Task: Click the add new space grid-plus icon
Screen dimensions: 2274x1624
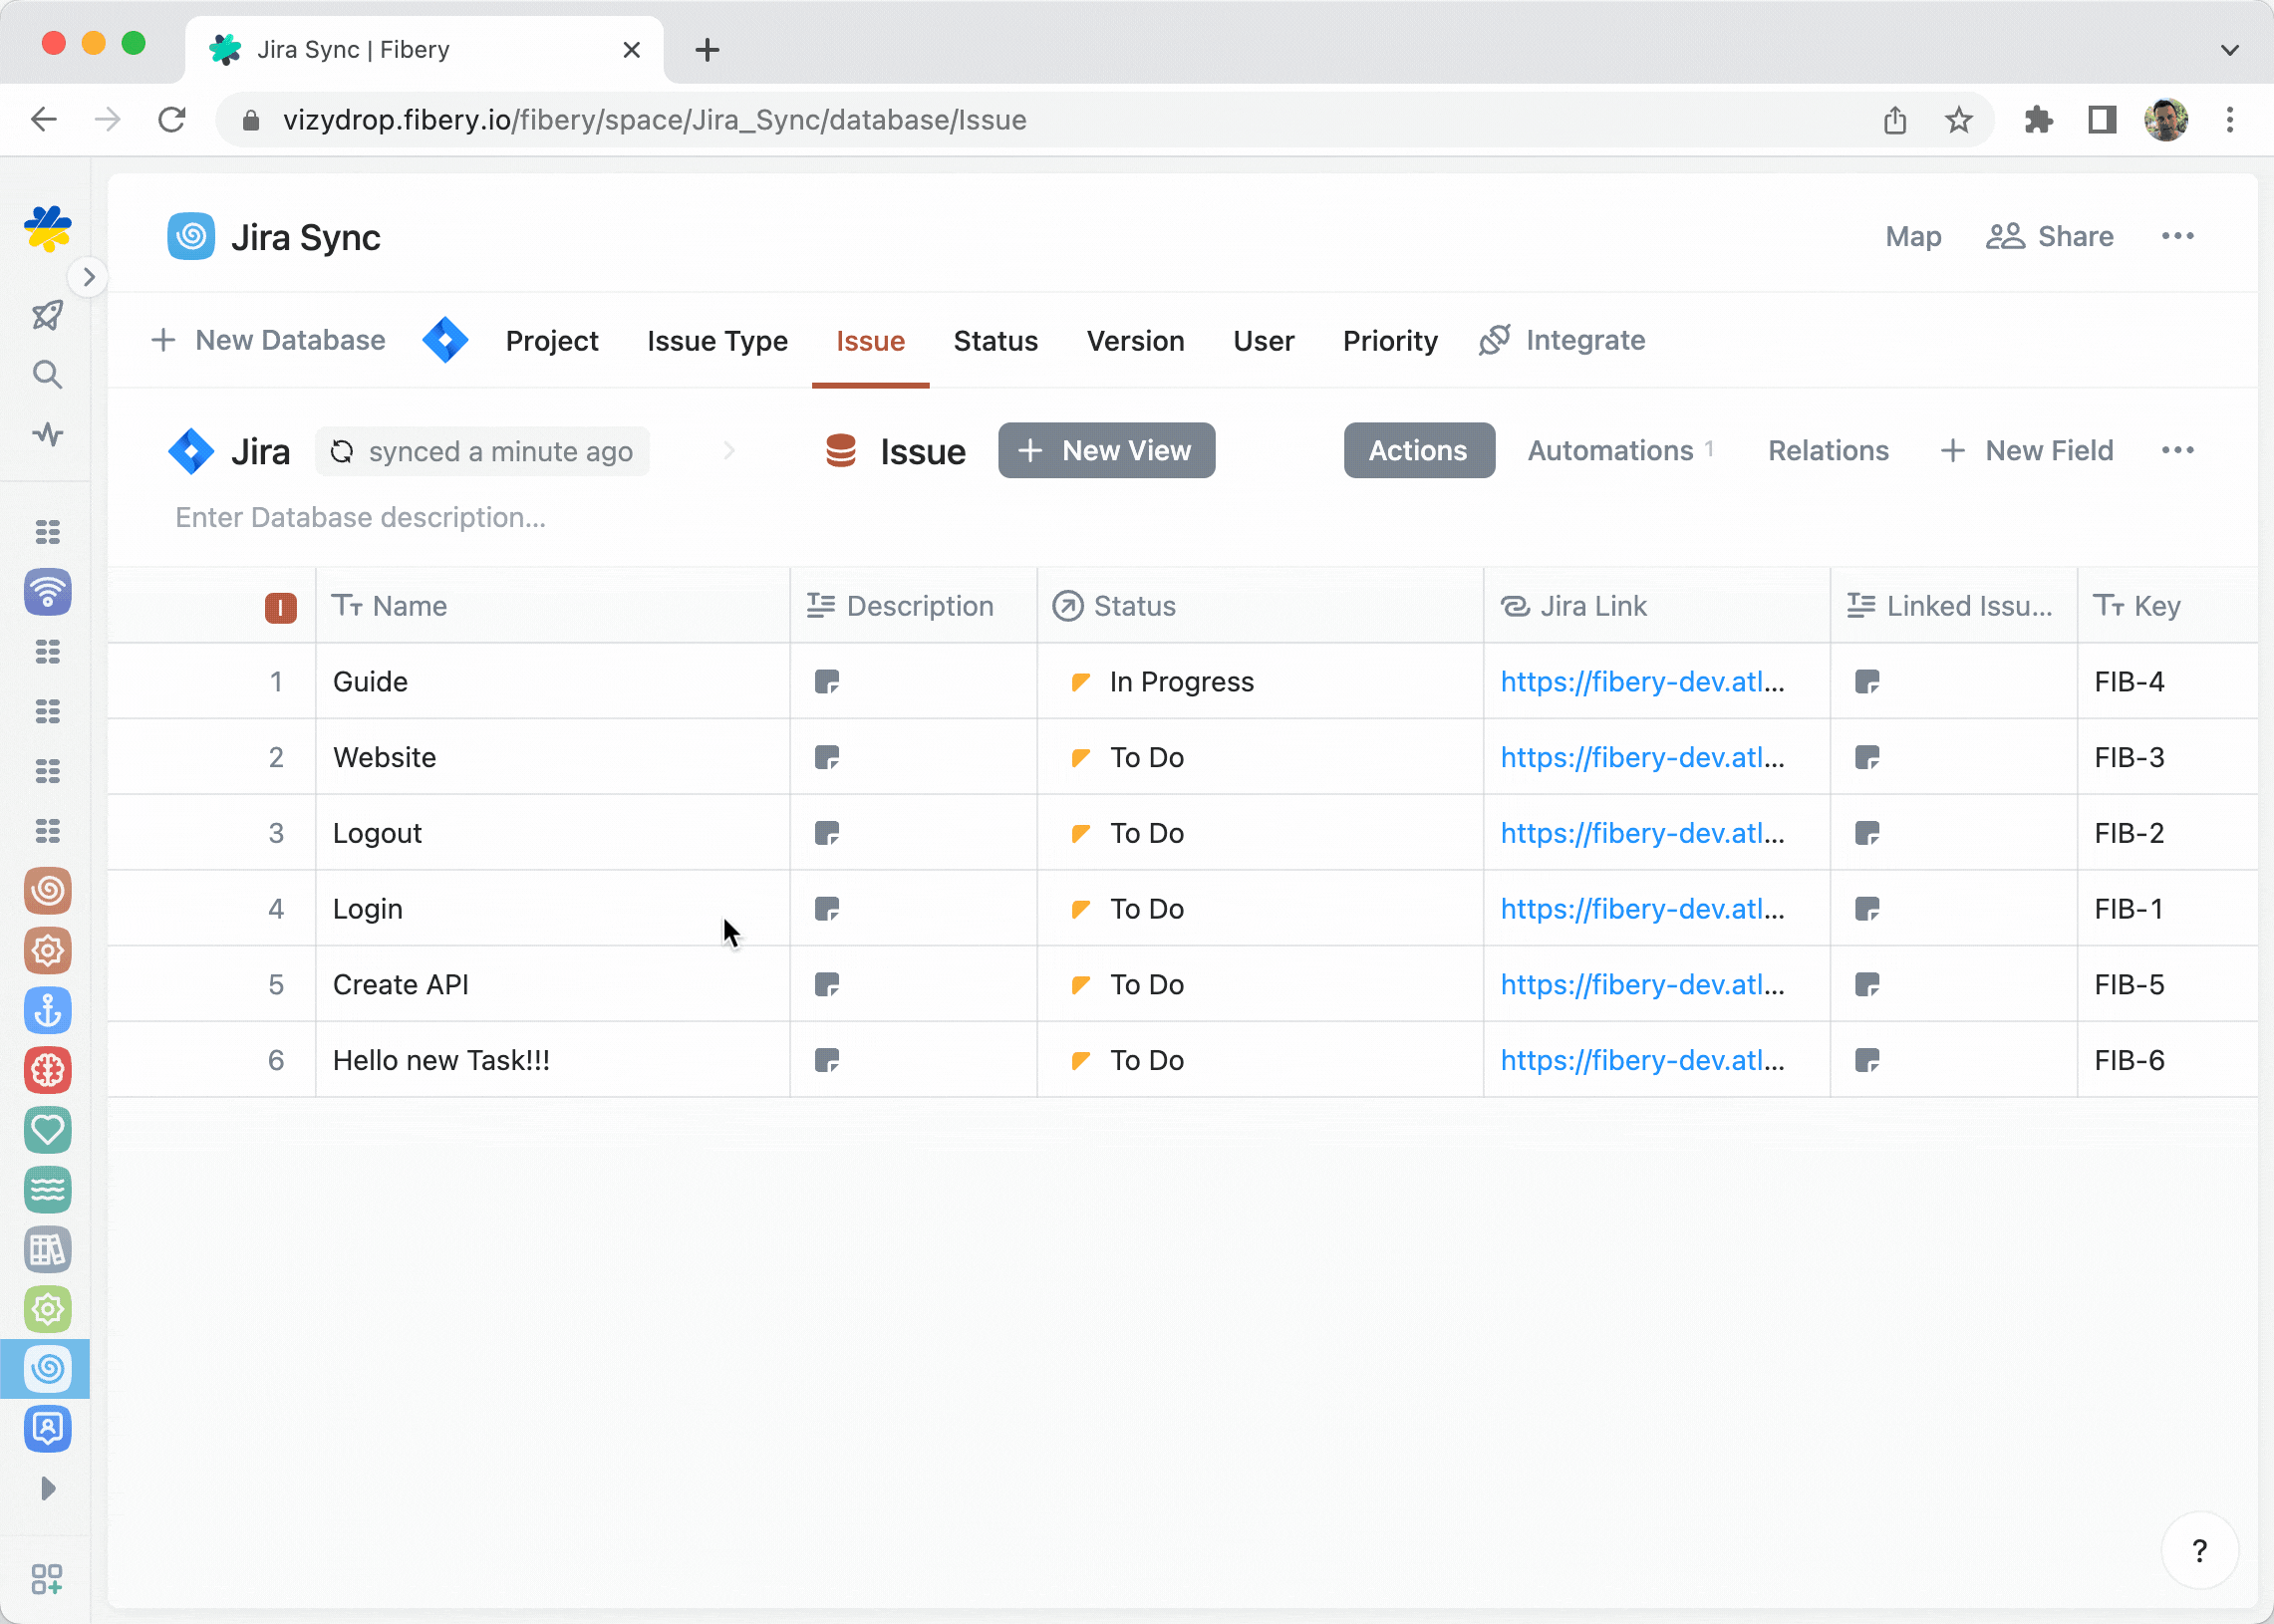Action: (x=47, y=1579)
